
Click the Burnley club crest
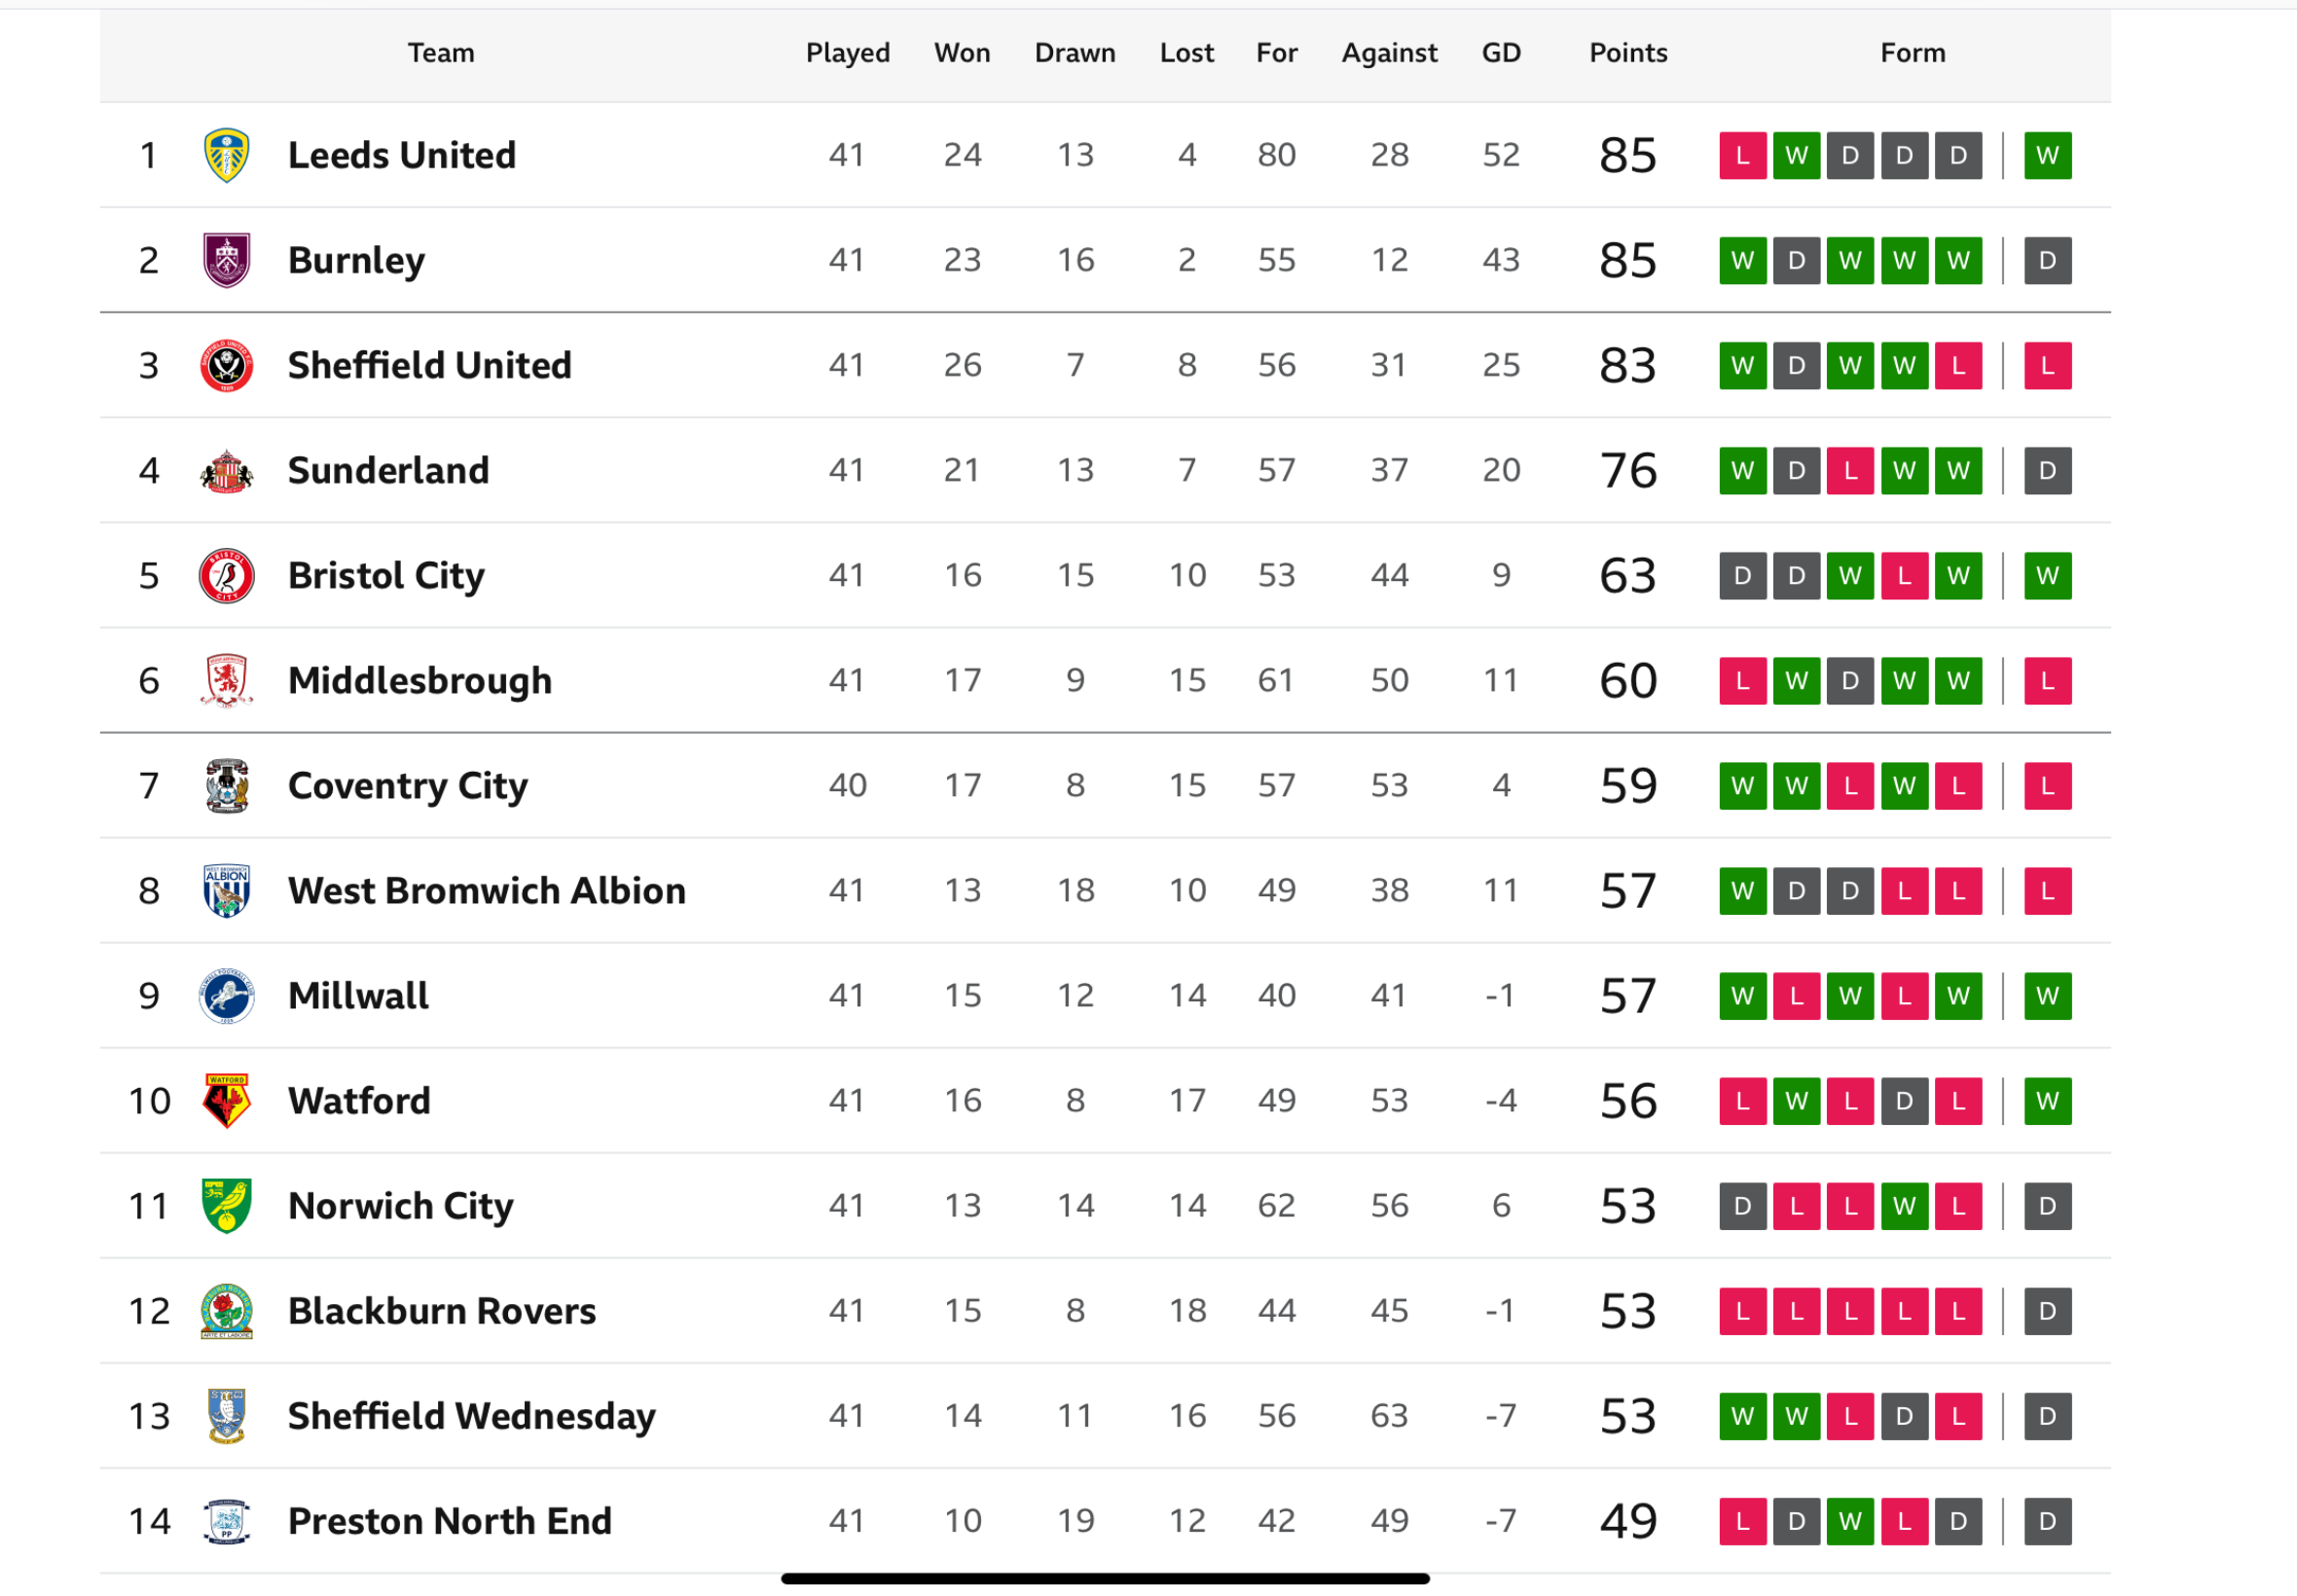tap(226, 260)
